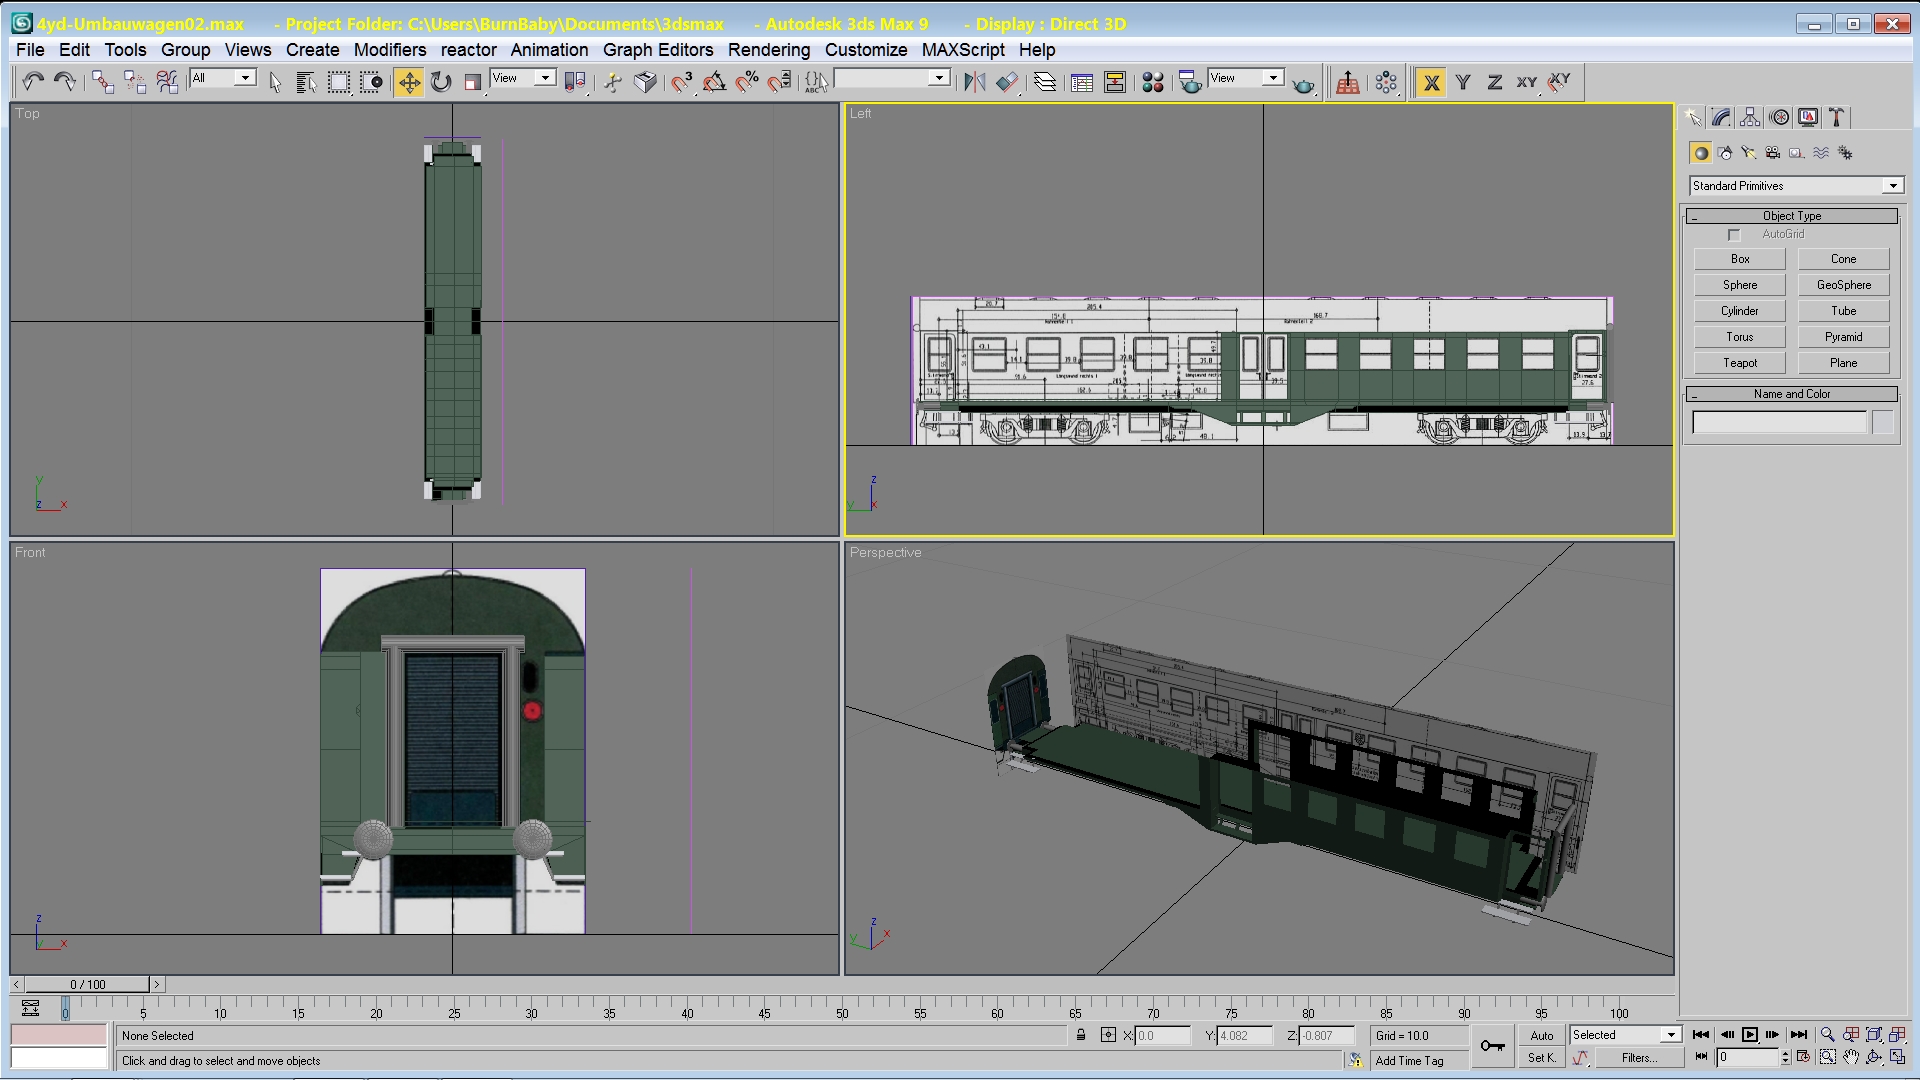Open the Modifiers menu
Image resolution: width=1920 pixels, height=1080 pixels.
389,50
